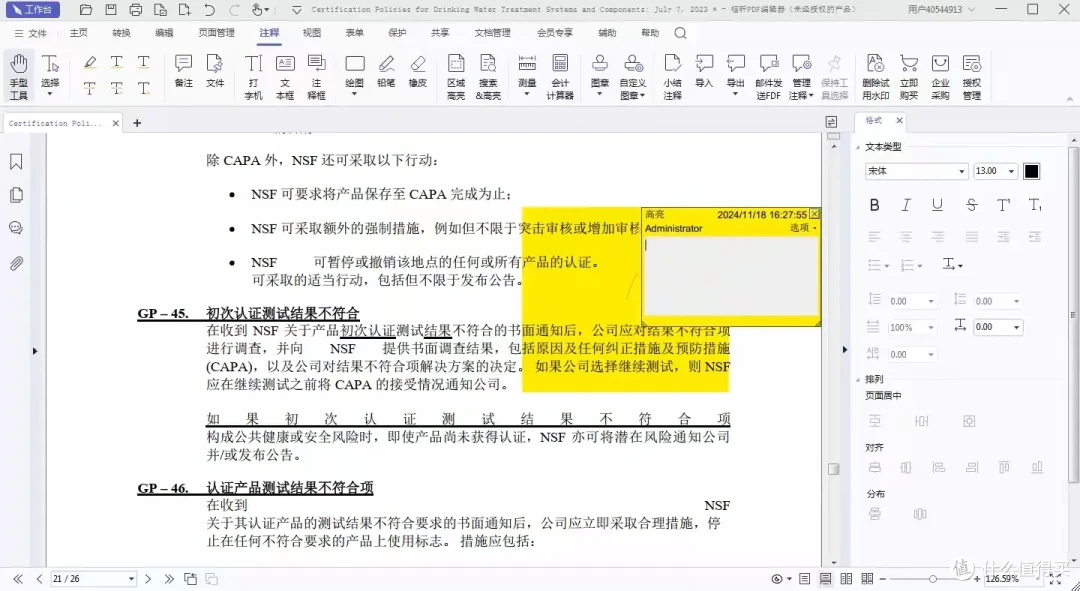The height and width of the screenshot is (591, 1080).
Task: Open Summarize Comments (小结注释)
Action: tap(672, 76)
